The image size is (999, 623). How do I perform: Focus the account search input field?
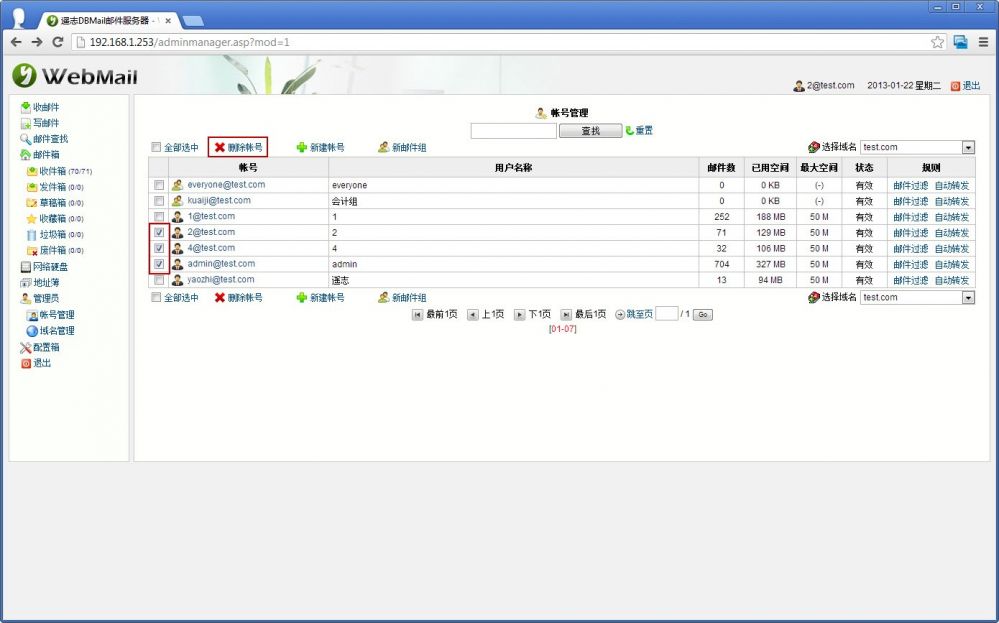pos(514,131)
